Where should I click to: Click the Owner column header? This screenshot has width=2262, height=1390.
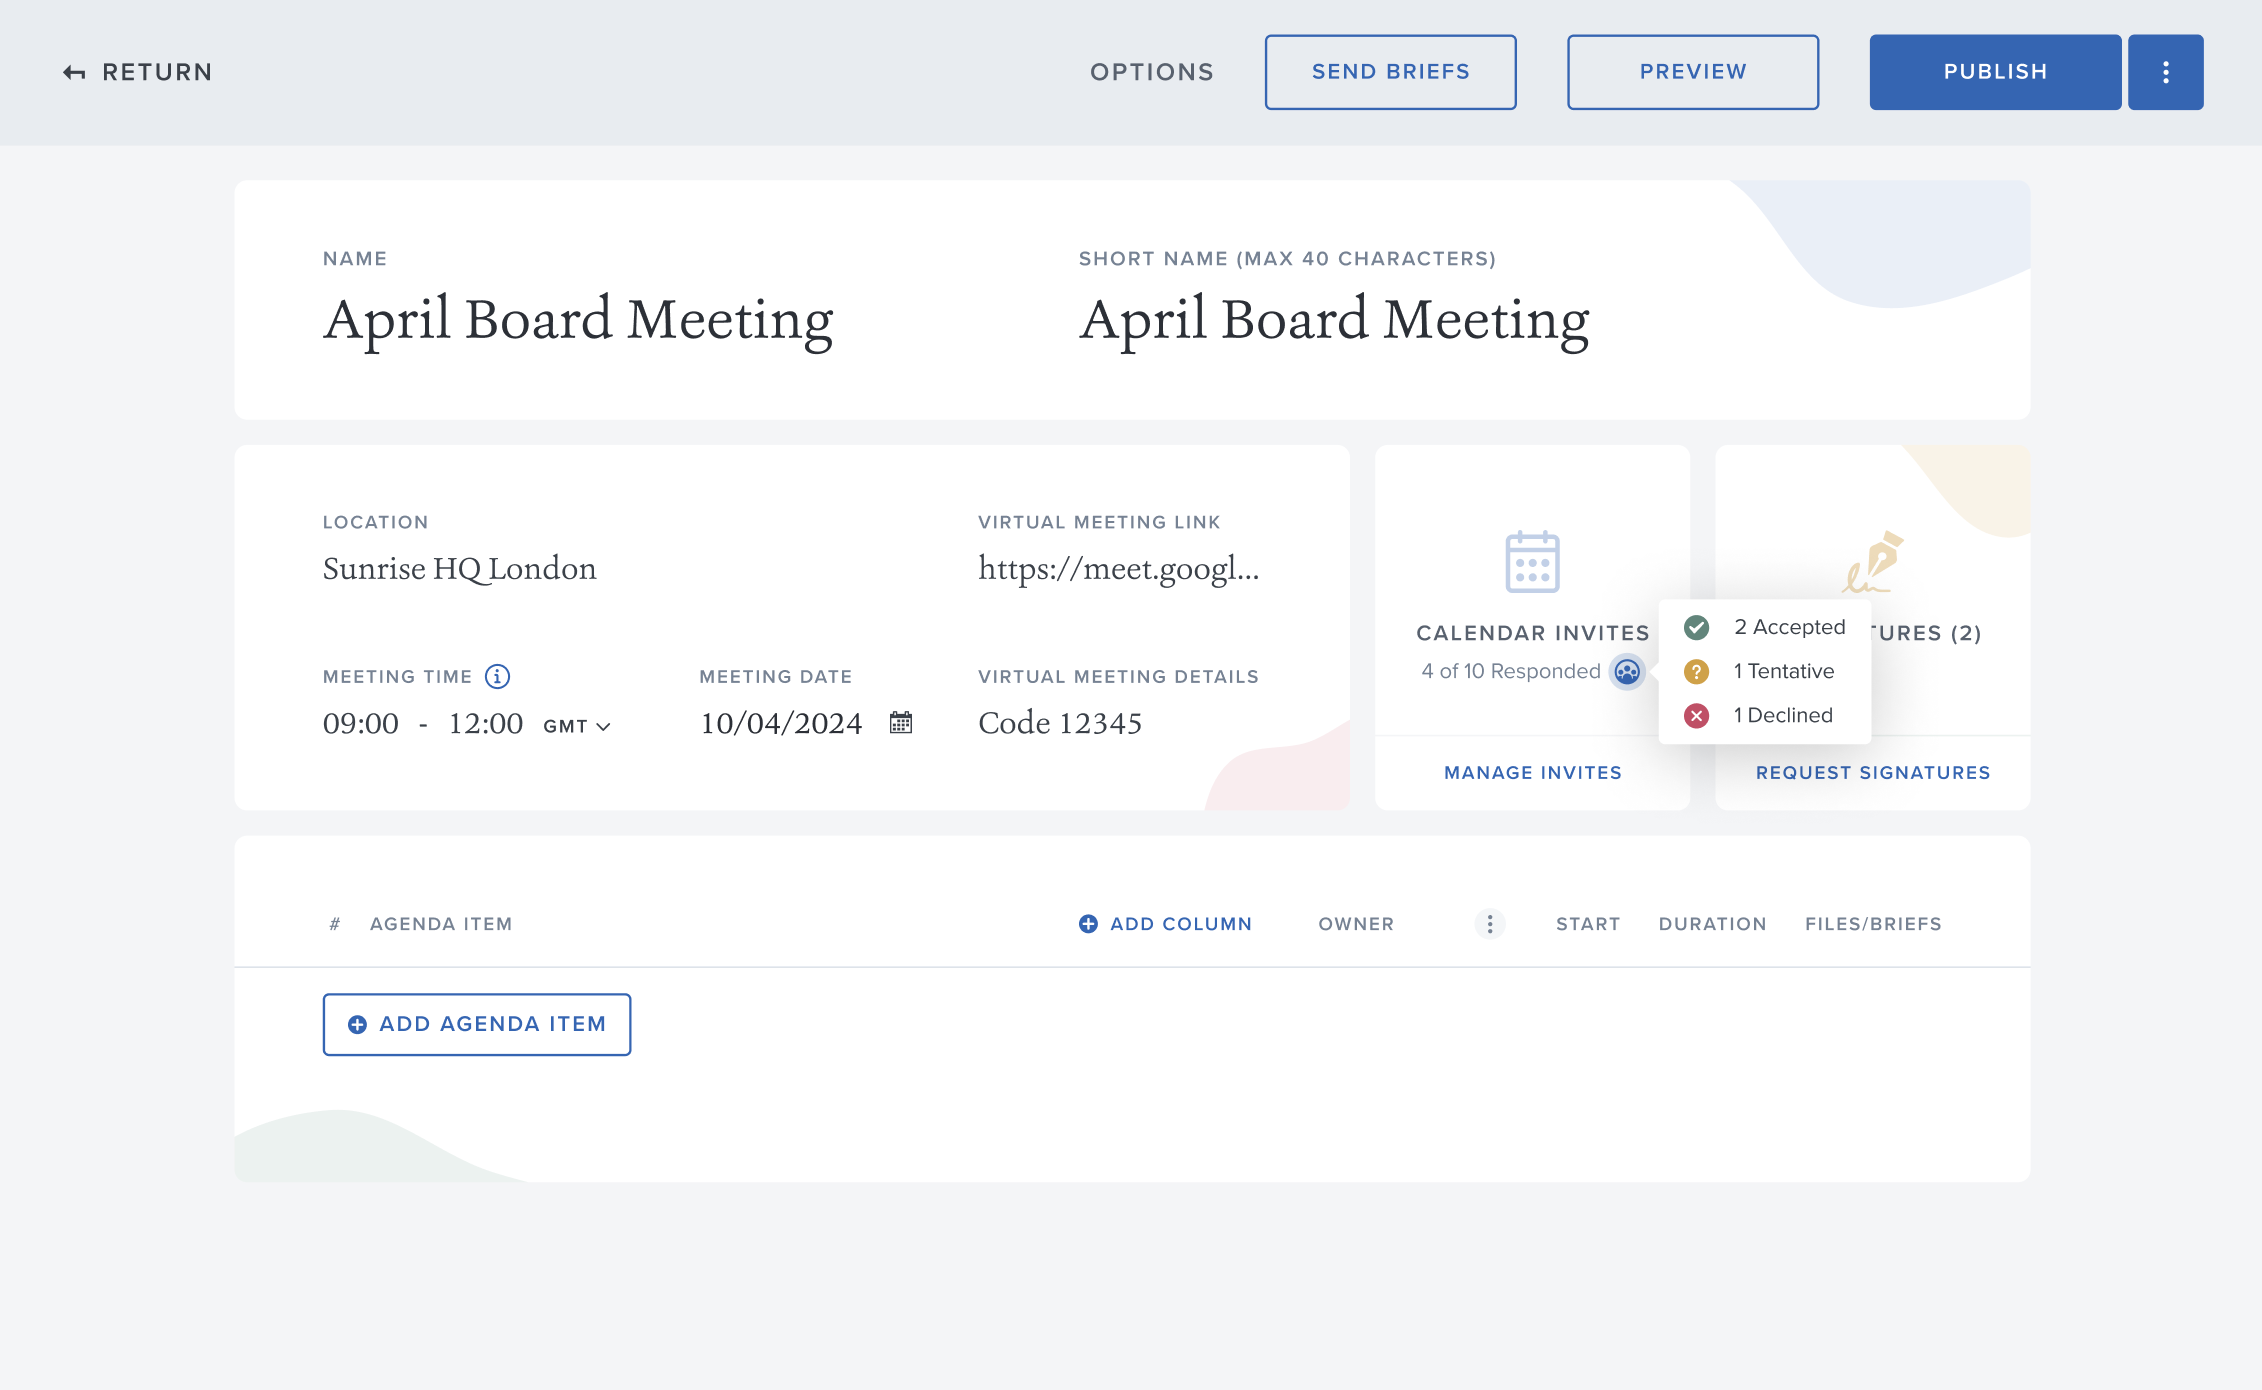(x=1356, y=924)
